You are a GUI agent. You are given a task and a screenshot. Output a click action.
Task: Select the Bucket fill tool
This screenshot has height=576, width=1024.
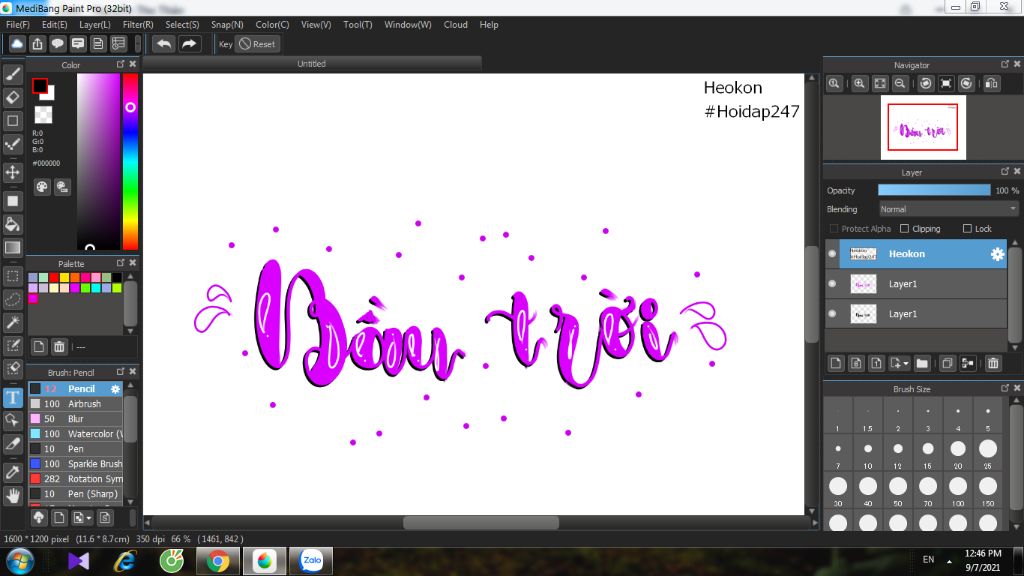click(x=12, y=224)
